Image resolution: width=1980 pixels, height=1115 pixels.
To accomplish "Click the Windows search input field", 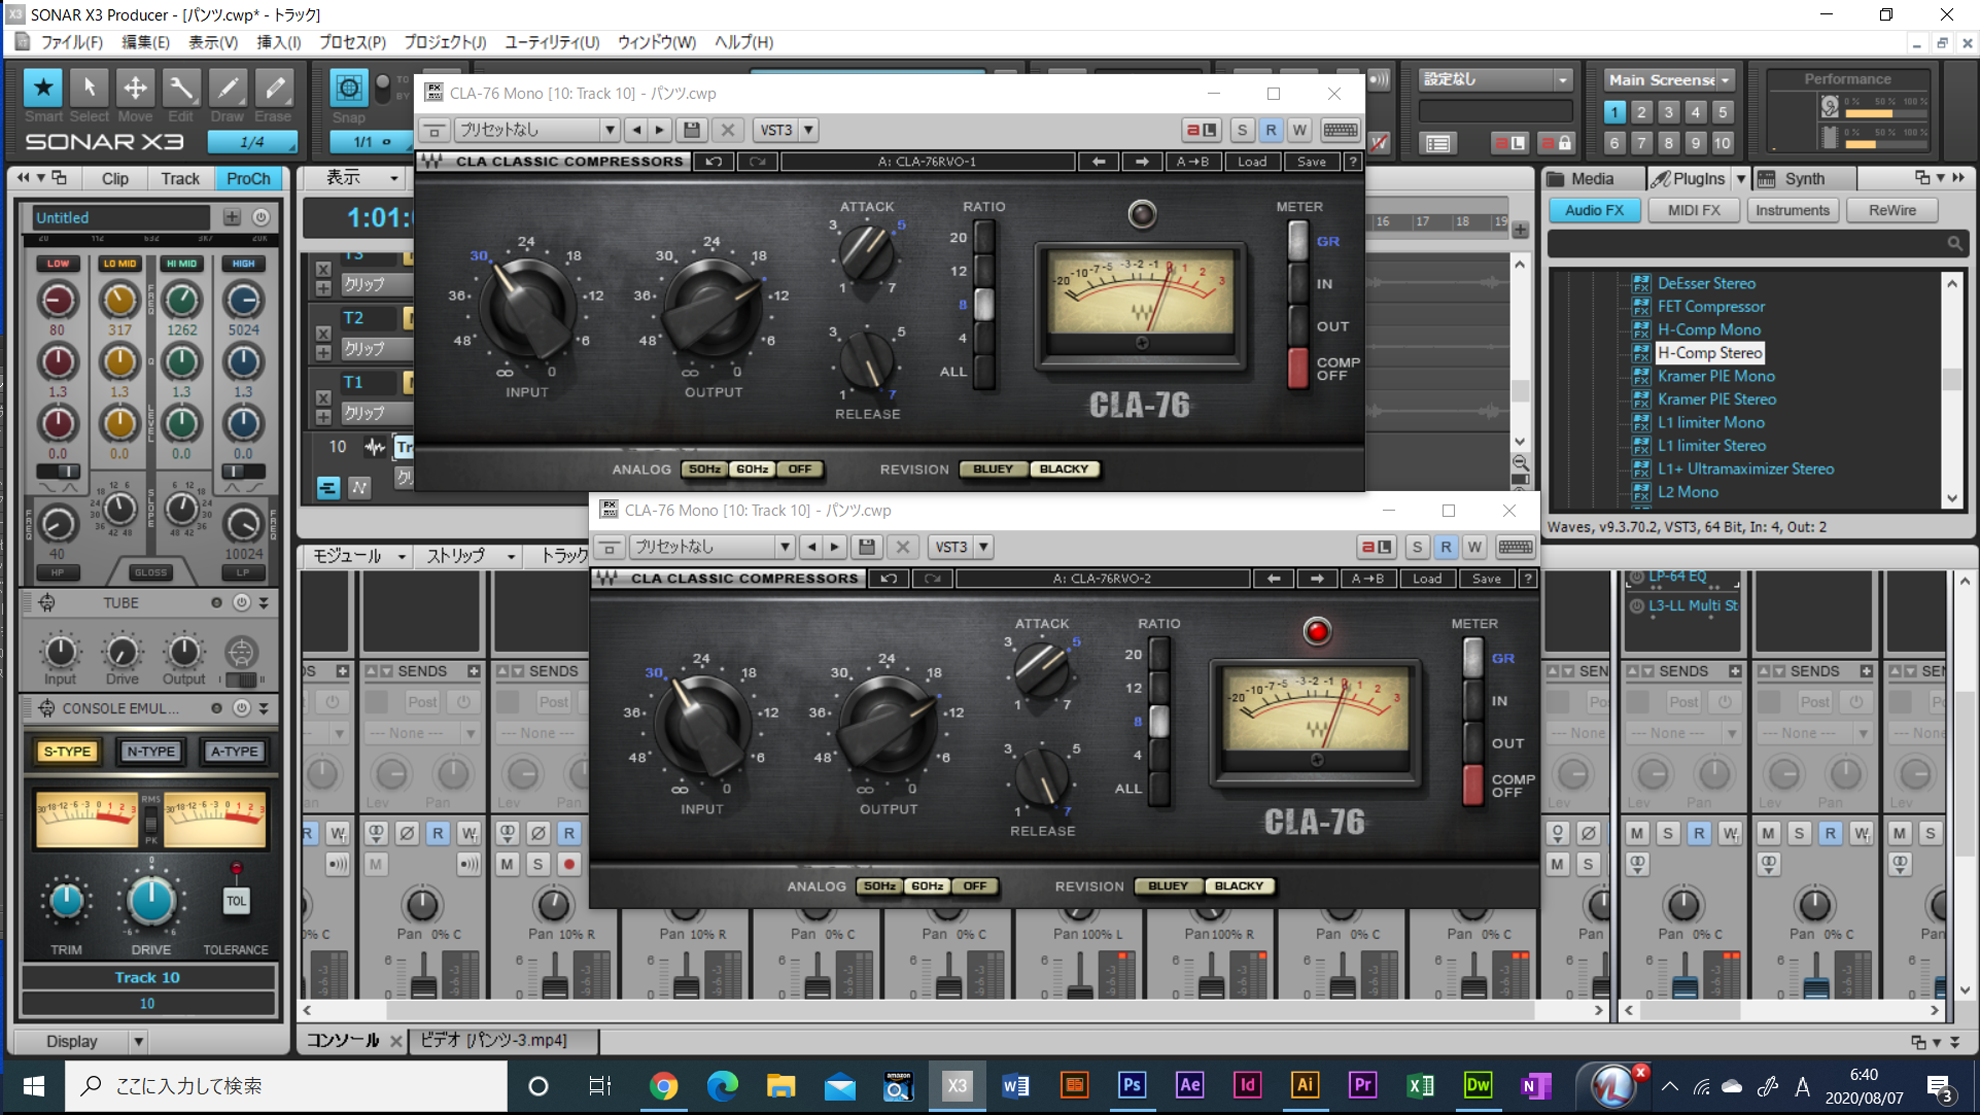I will tap(287, 1085).
